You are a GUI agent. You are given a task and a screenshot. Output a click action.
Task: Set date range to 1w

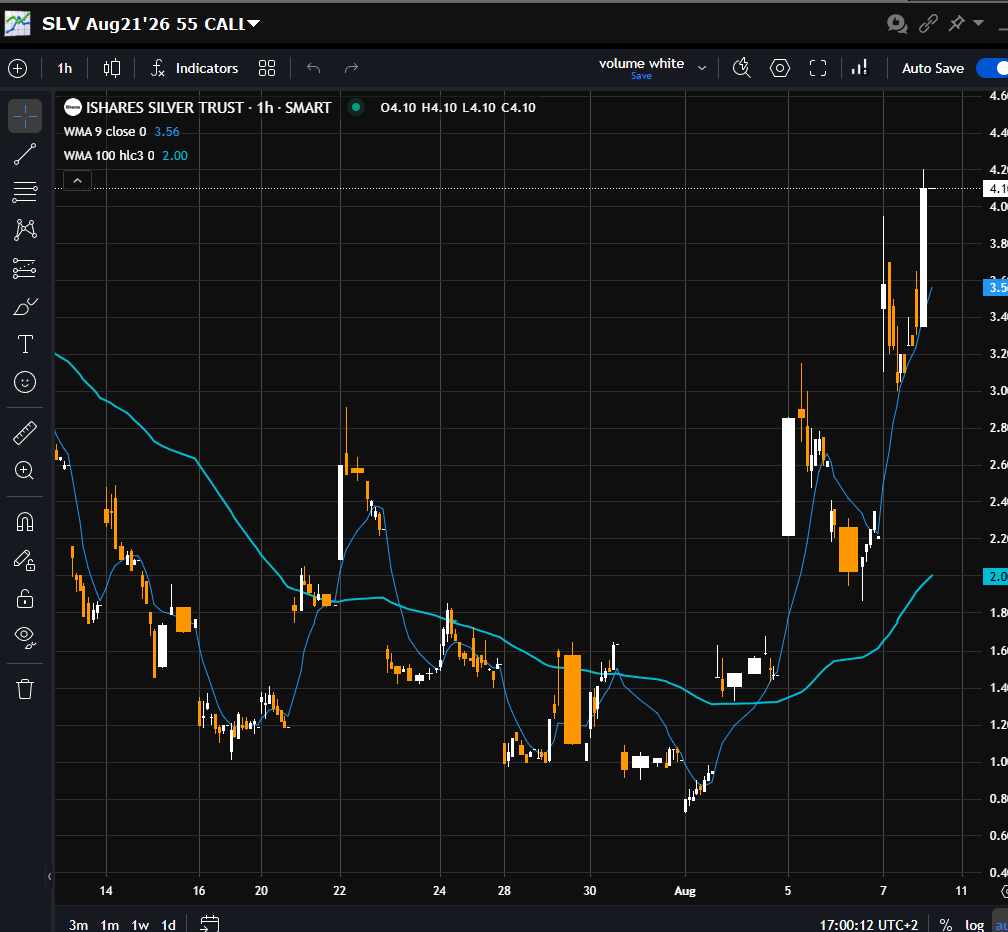click(x=140, y=925)
